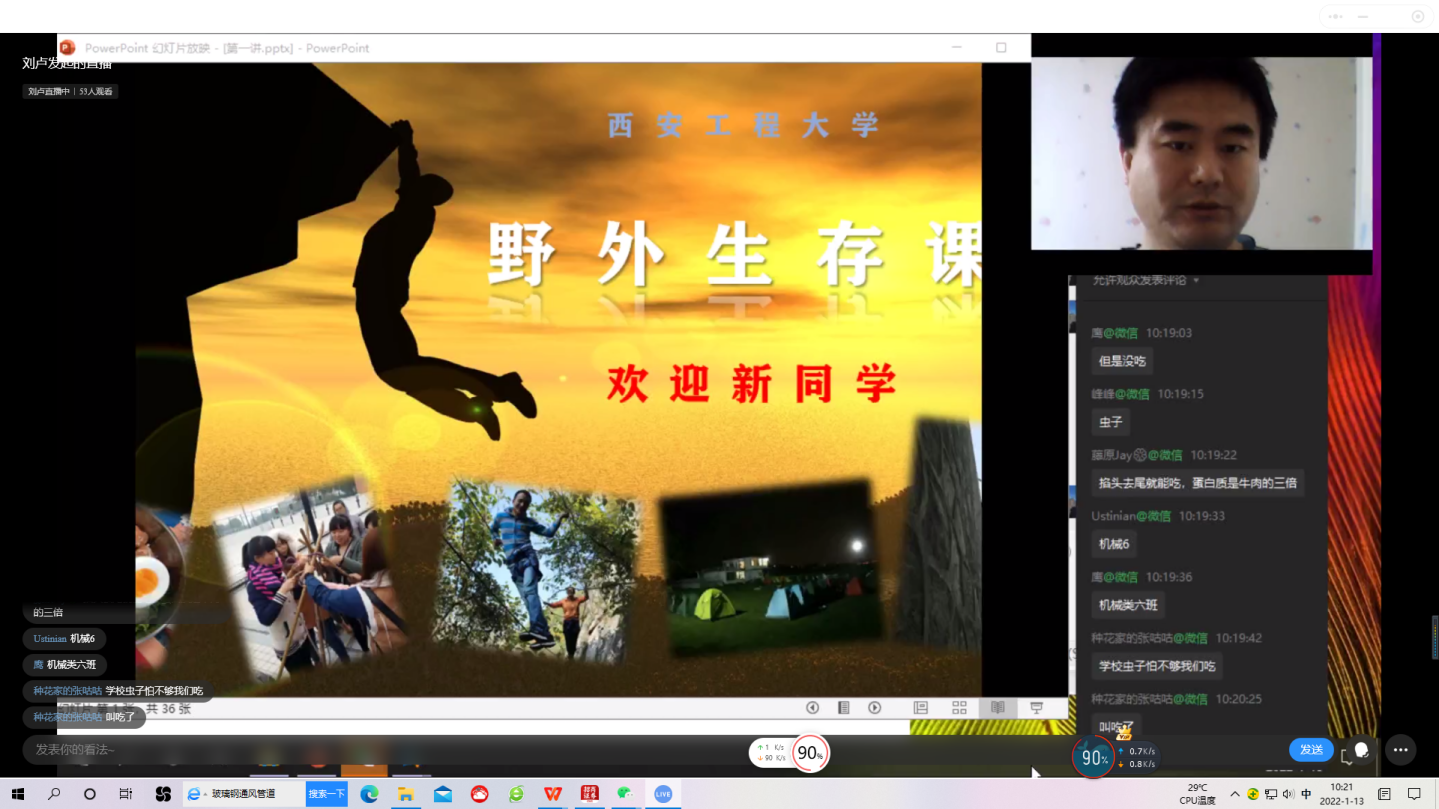Viewport: 1439px width, 809px height.
Task: Open the customer service headset icon
Action: pos(1360,751)
